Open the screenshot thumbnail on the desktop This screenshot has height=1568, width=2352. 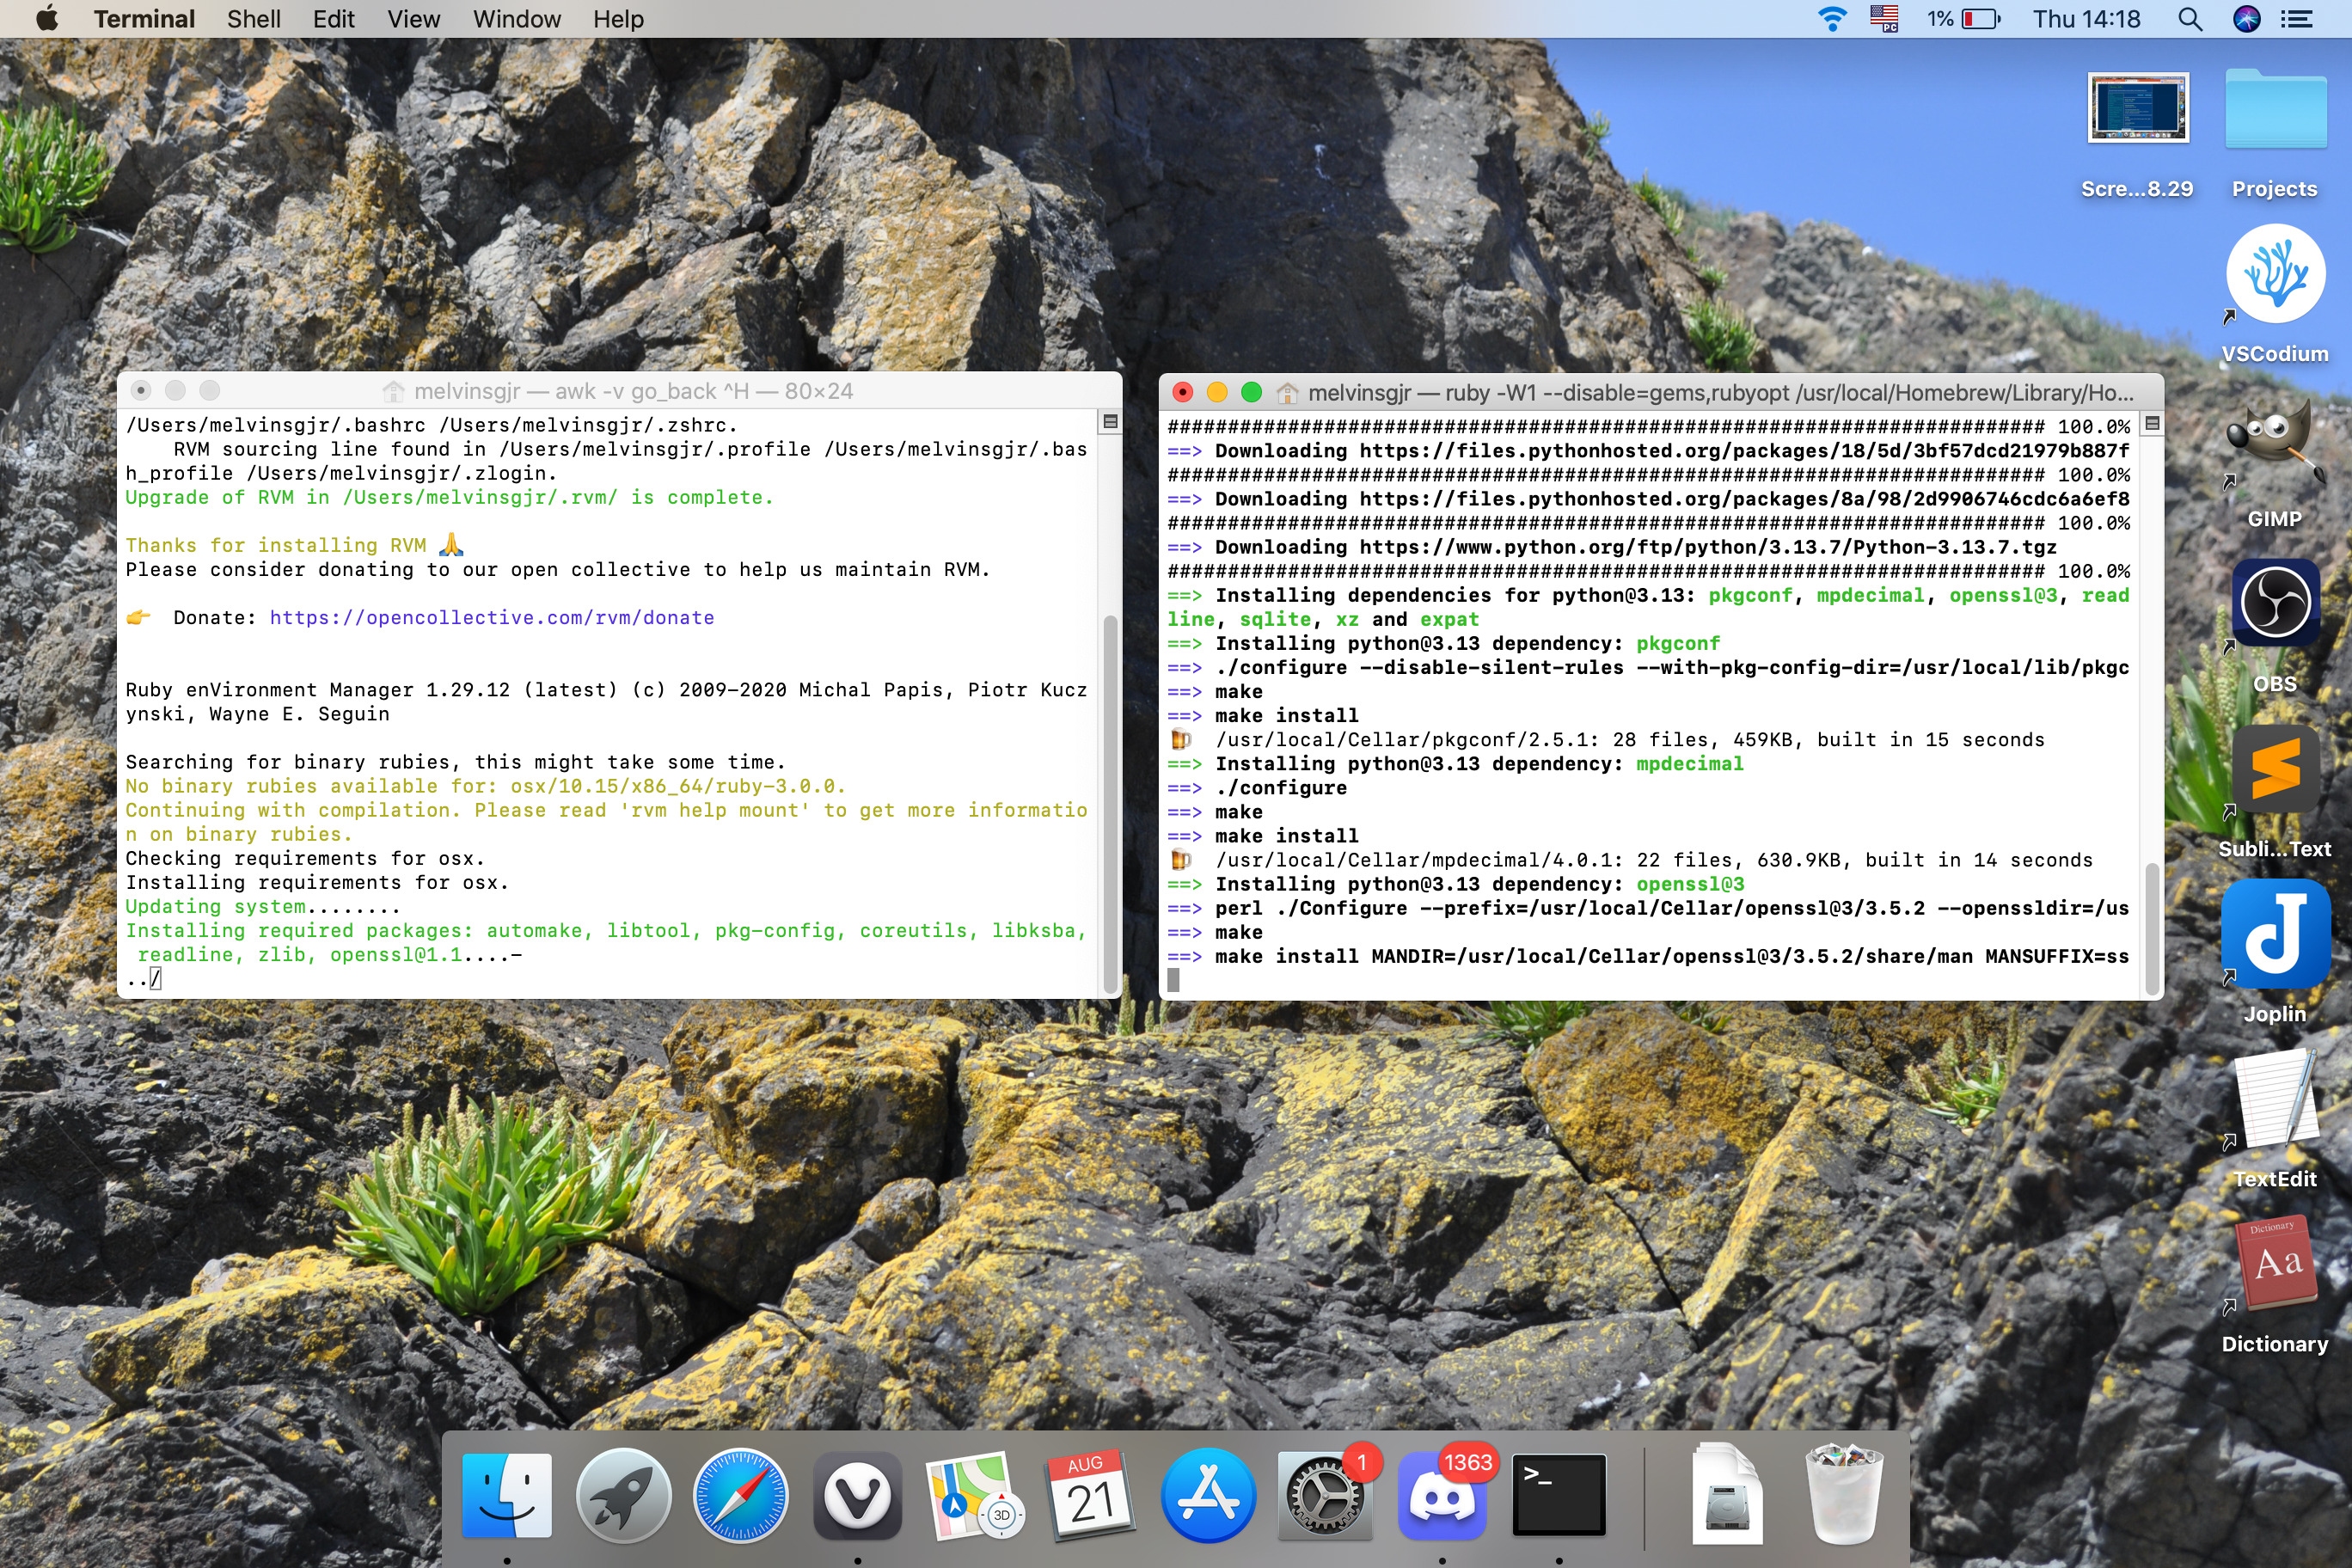click(2137, 108)
